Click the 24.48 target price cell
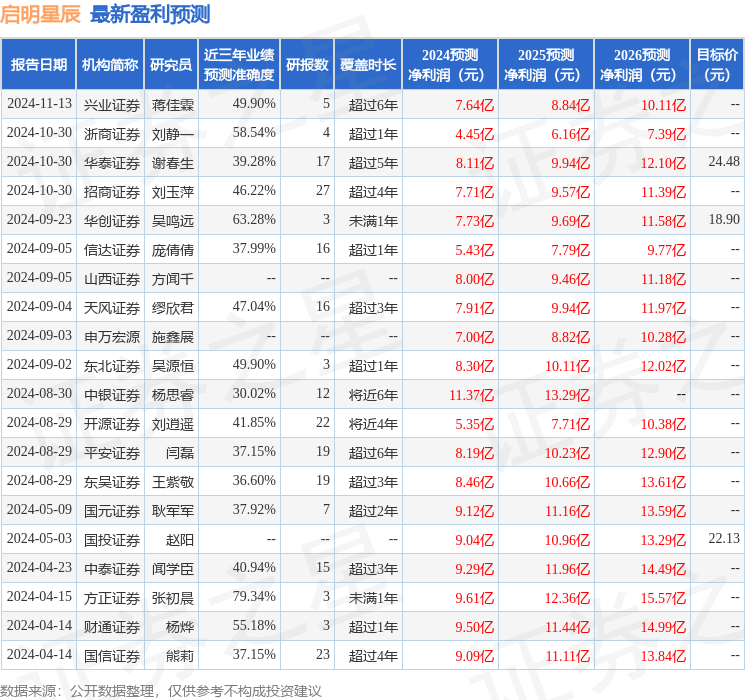Image resolution: width=745 pixels, height=700 pixels. click(x=723, y=161)
